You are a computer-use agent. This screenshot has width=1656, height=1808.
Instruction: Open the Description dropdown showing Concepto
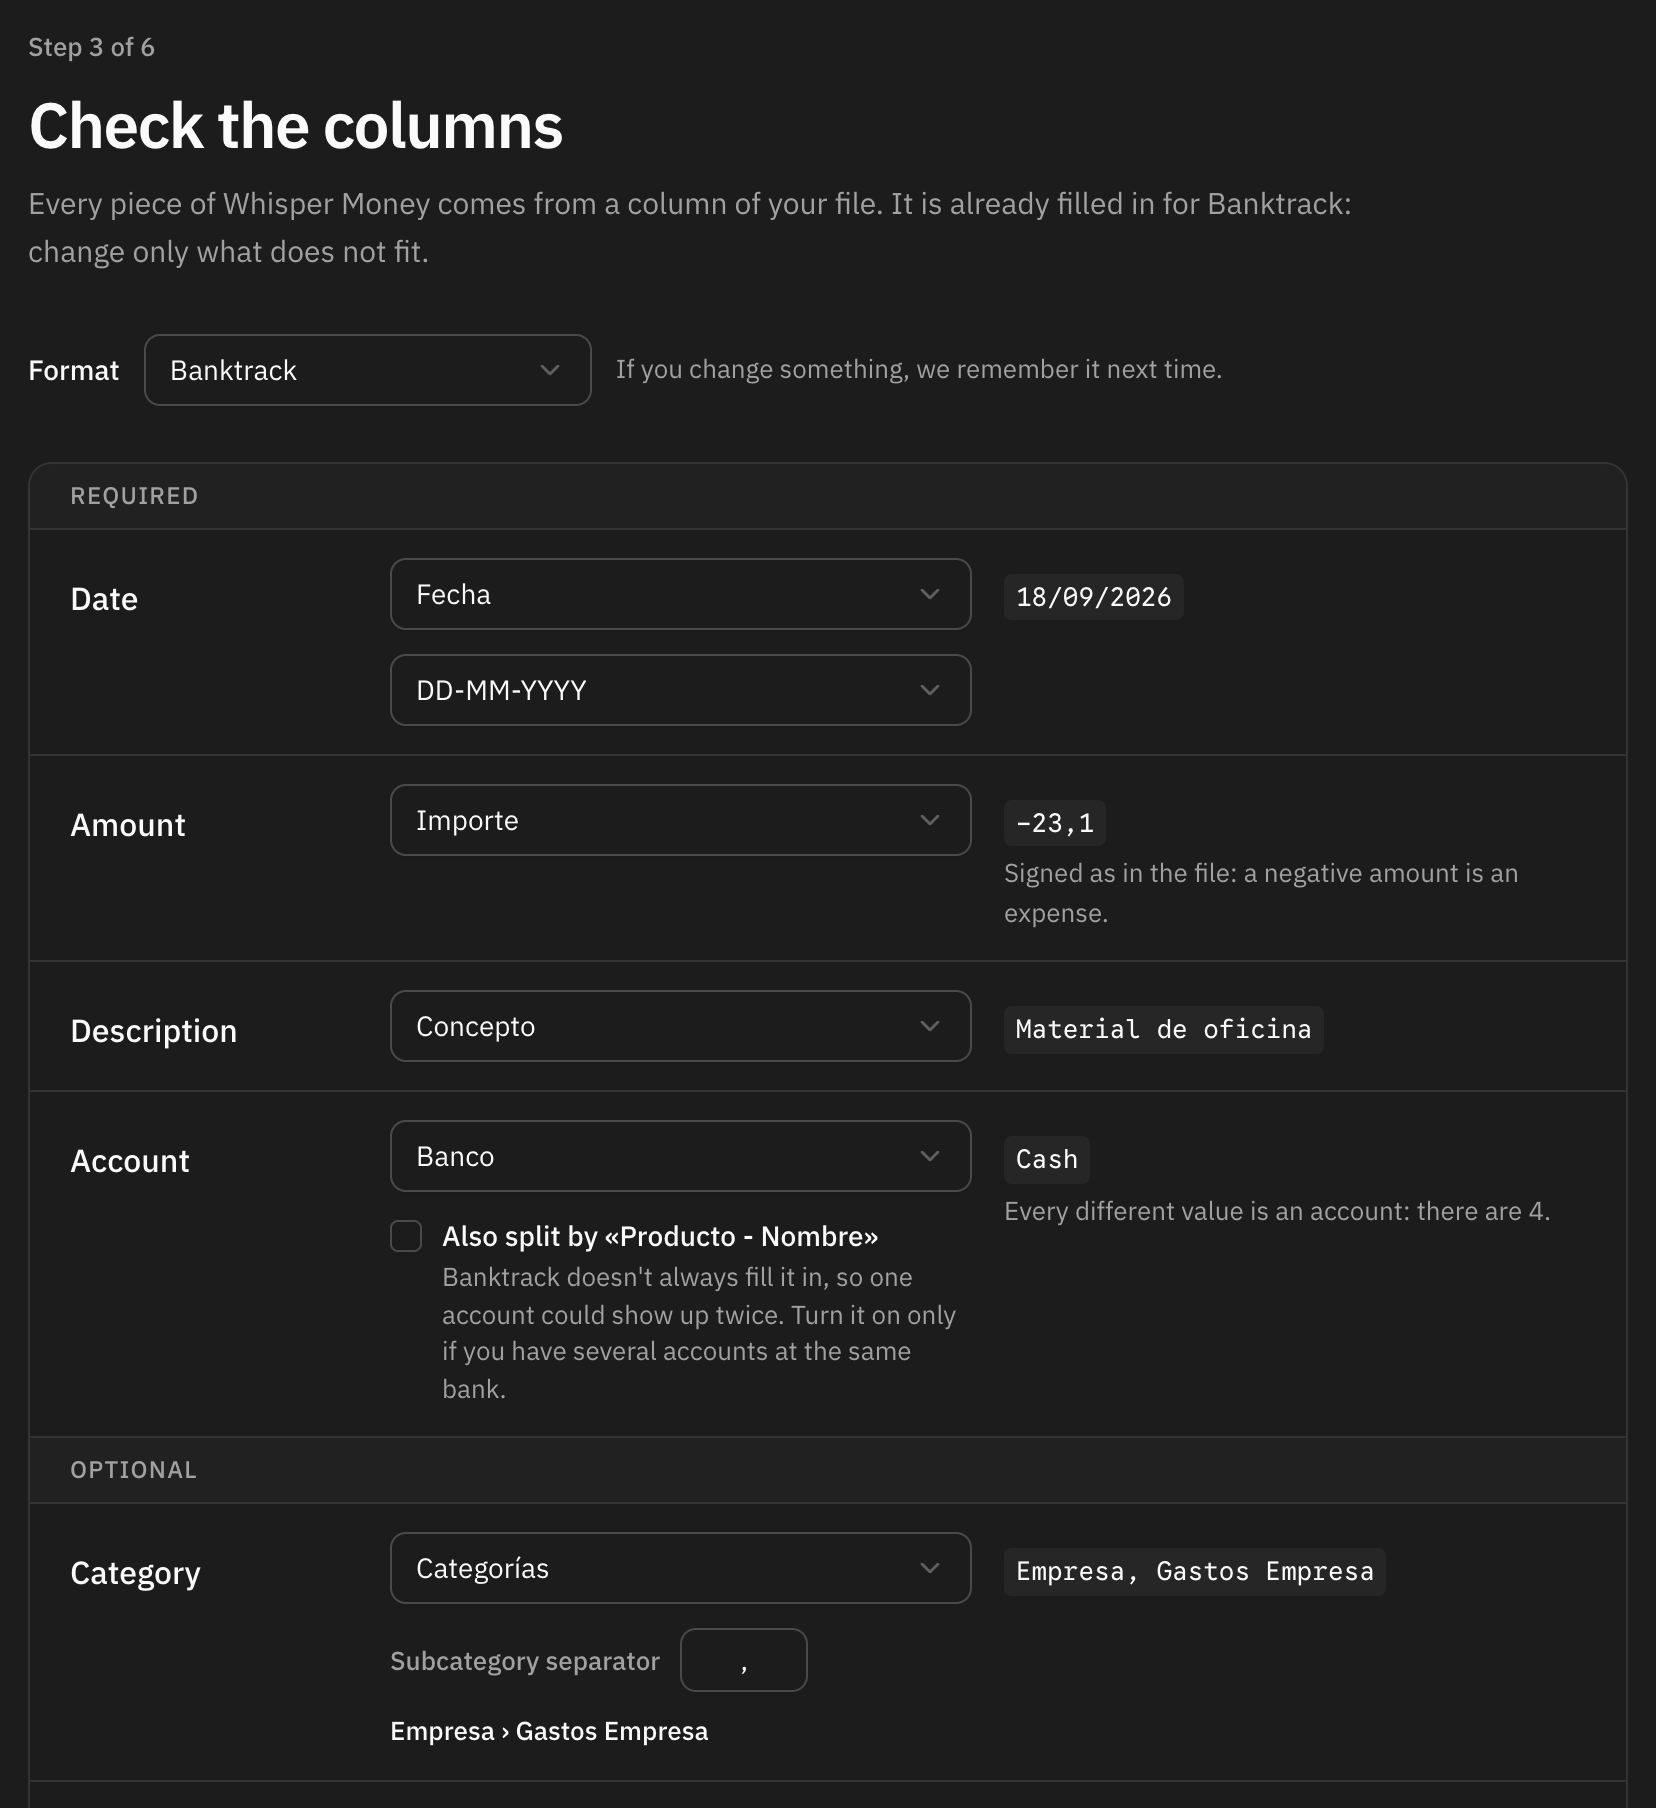coord(680,1026)
